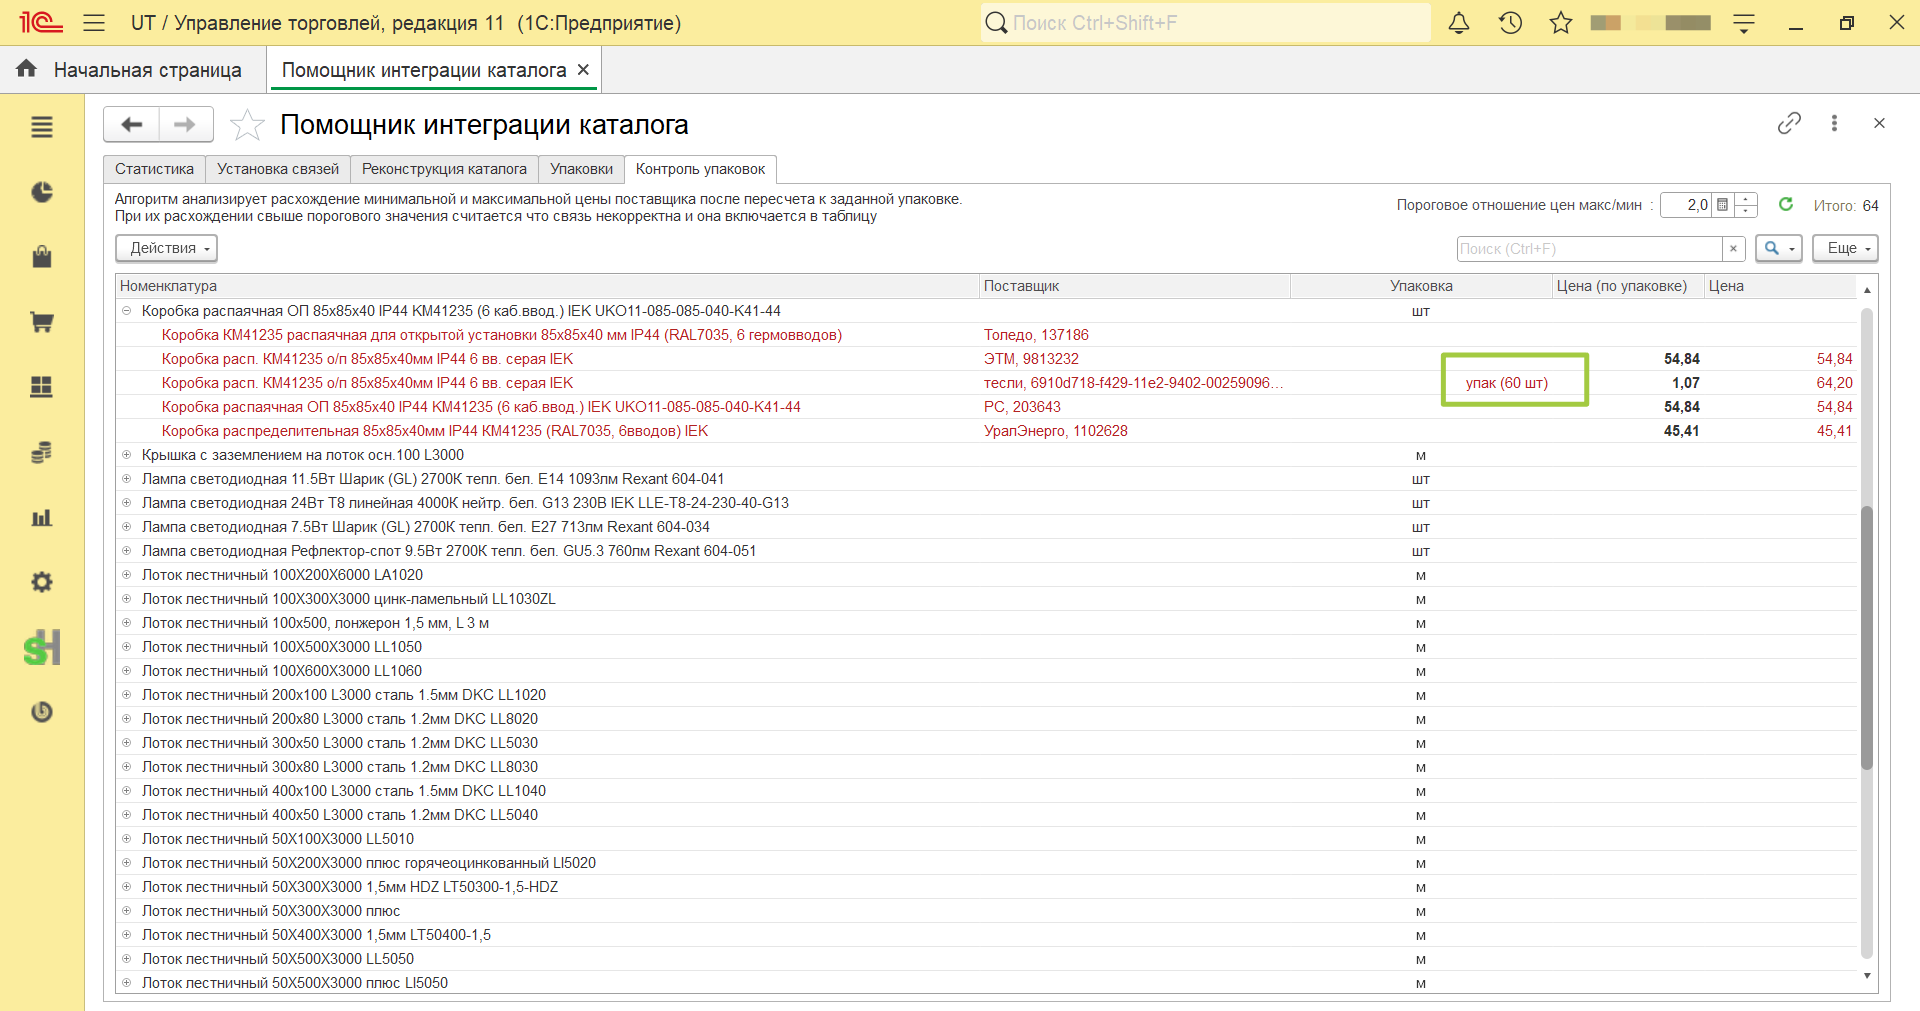
Task: Expand the Крышка с заземлением row
Action: point(127,455)
